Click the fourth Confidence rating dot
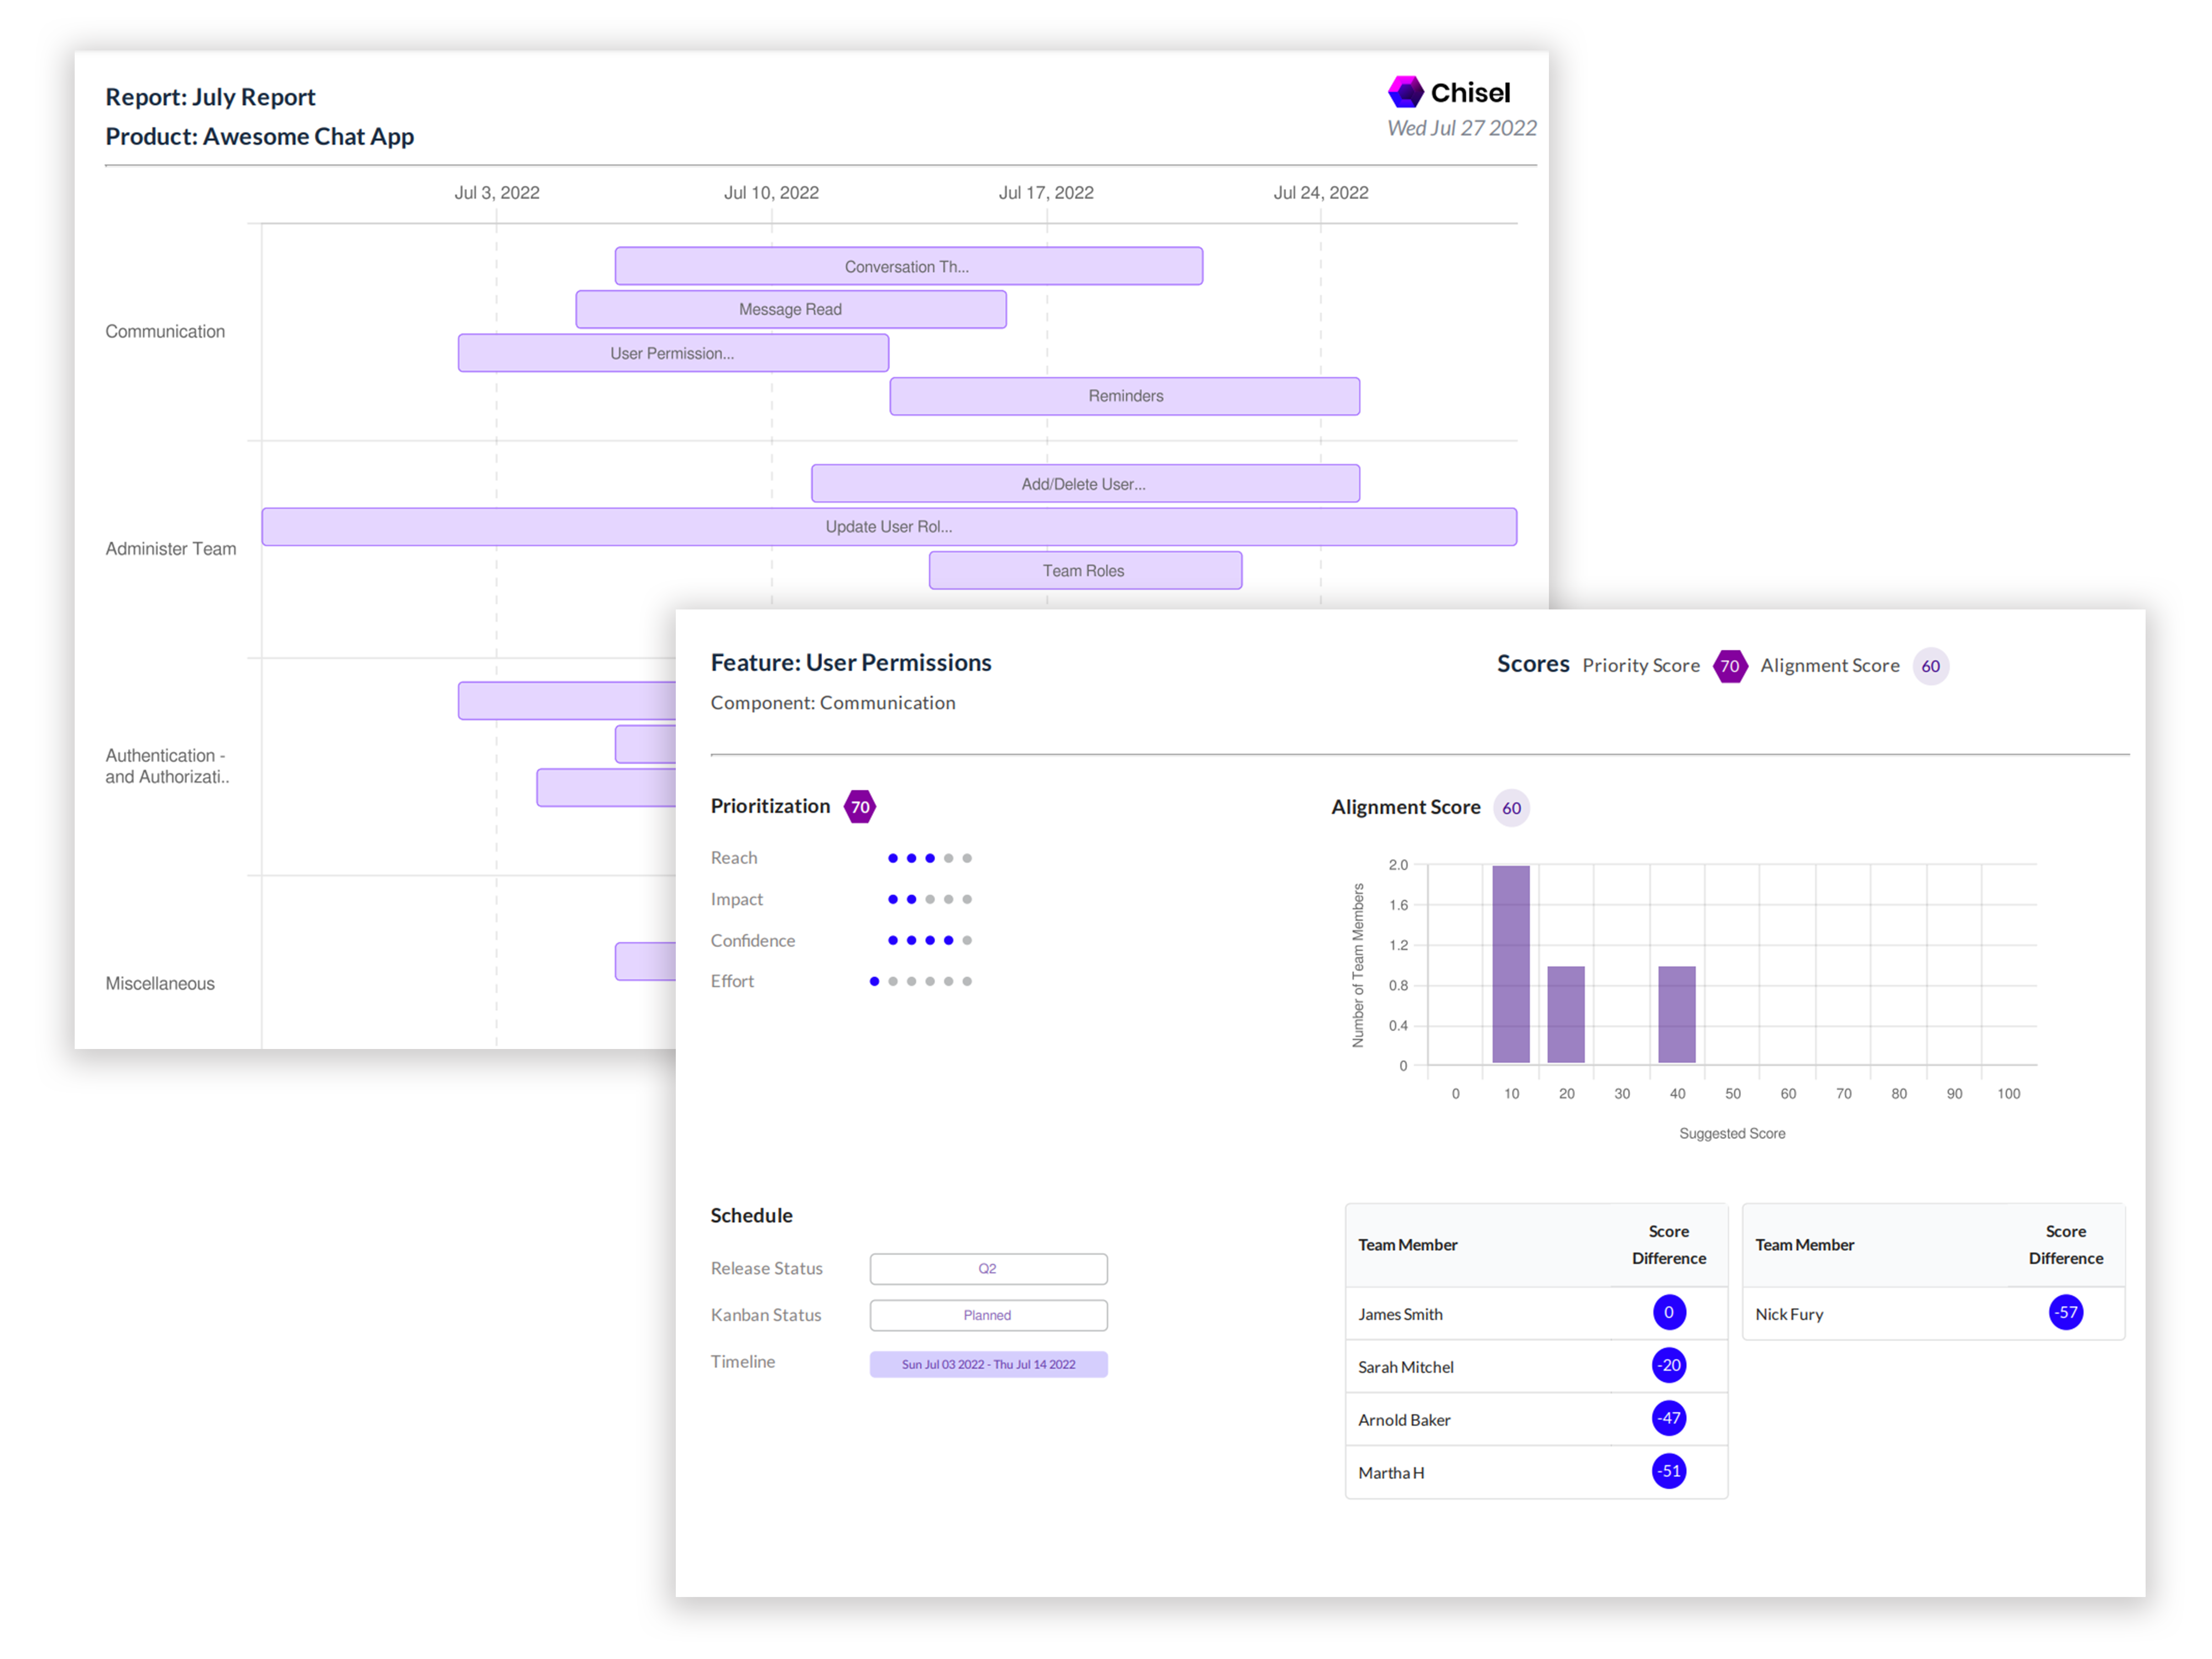 coord(948,940)
